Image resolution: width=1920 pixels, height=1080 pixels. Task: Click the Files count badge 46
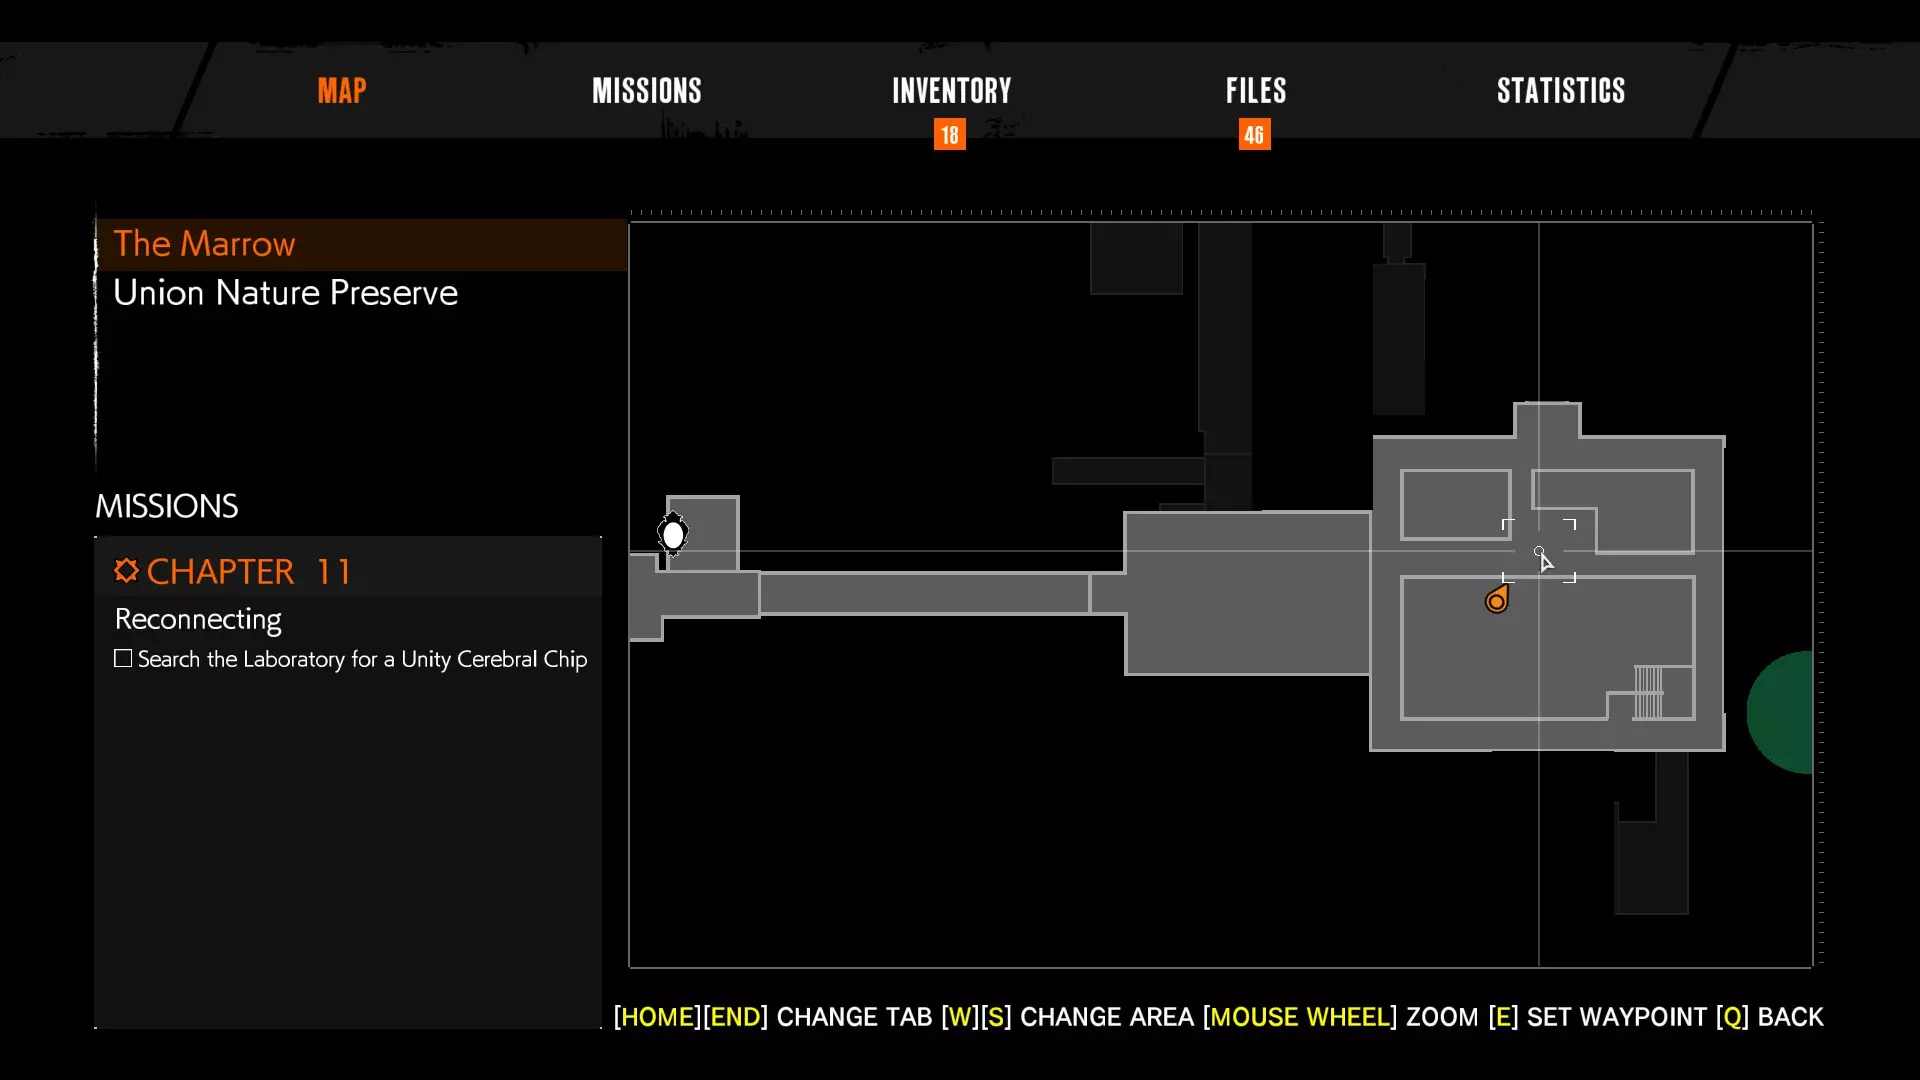[1254, 135]
